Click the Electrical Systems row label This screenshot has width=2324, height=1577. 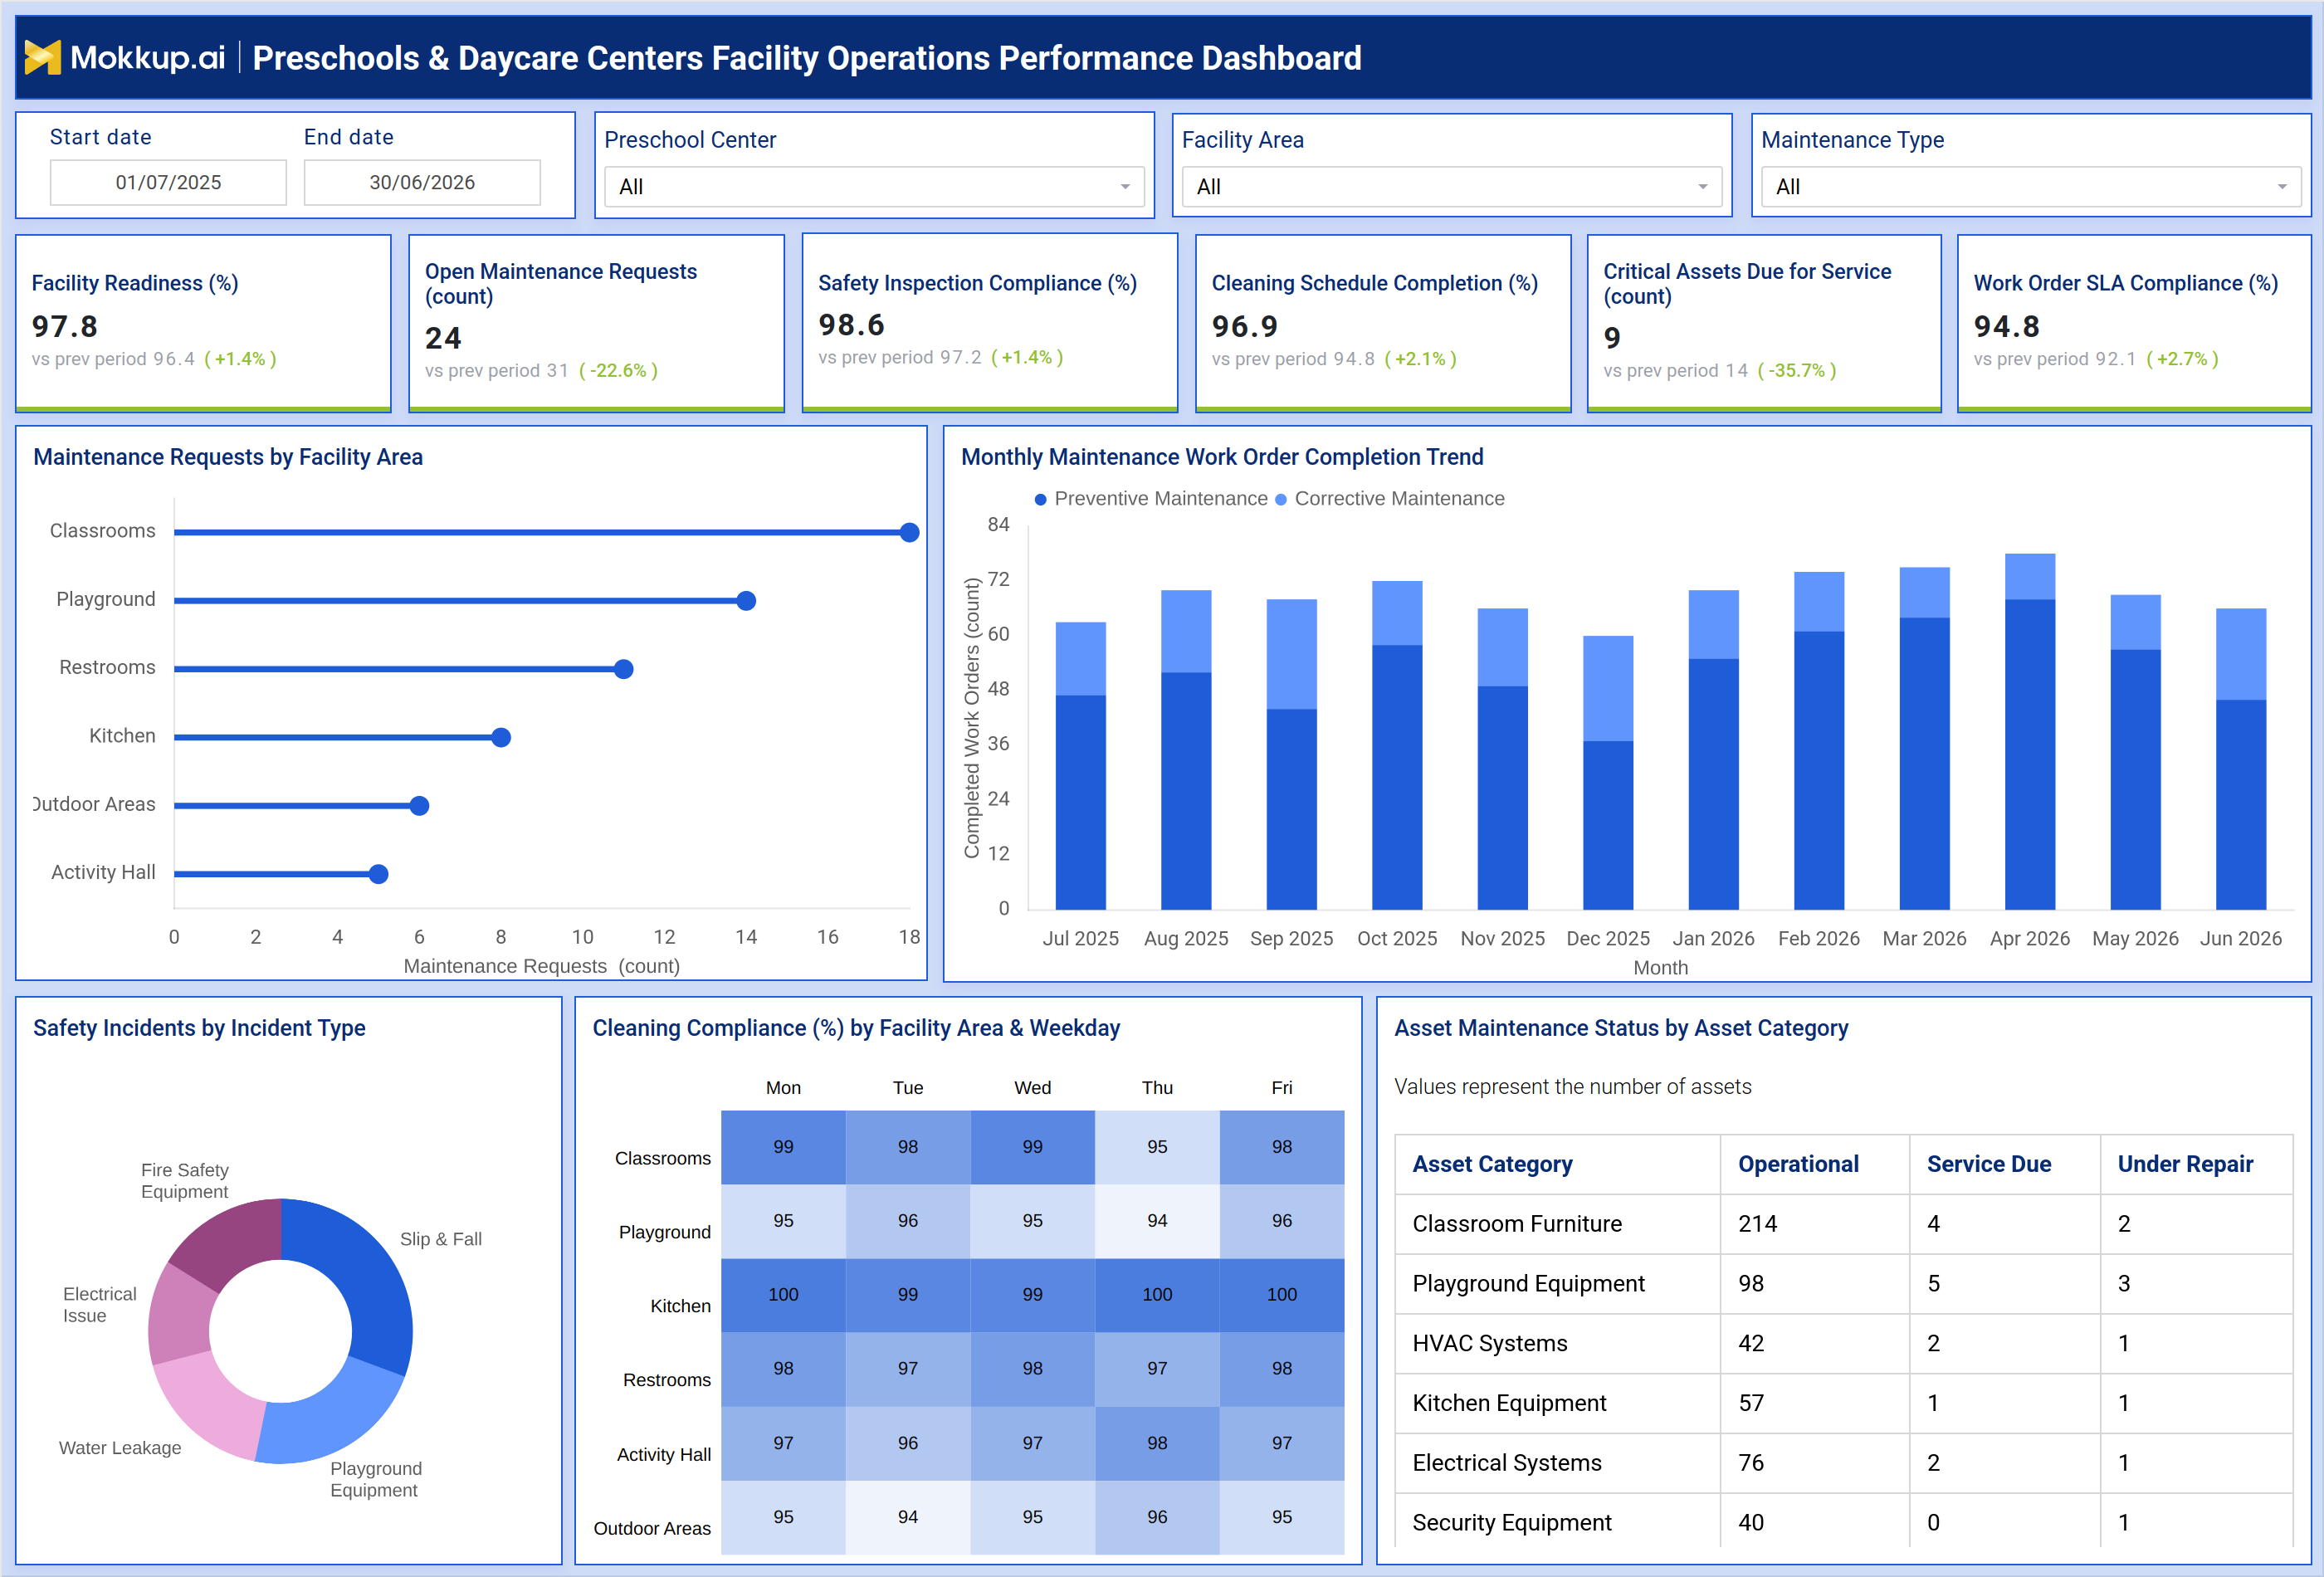point(1506,1463)
